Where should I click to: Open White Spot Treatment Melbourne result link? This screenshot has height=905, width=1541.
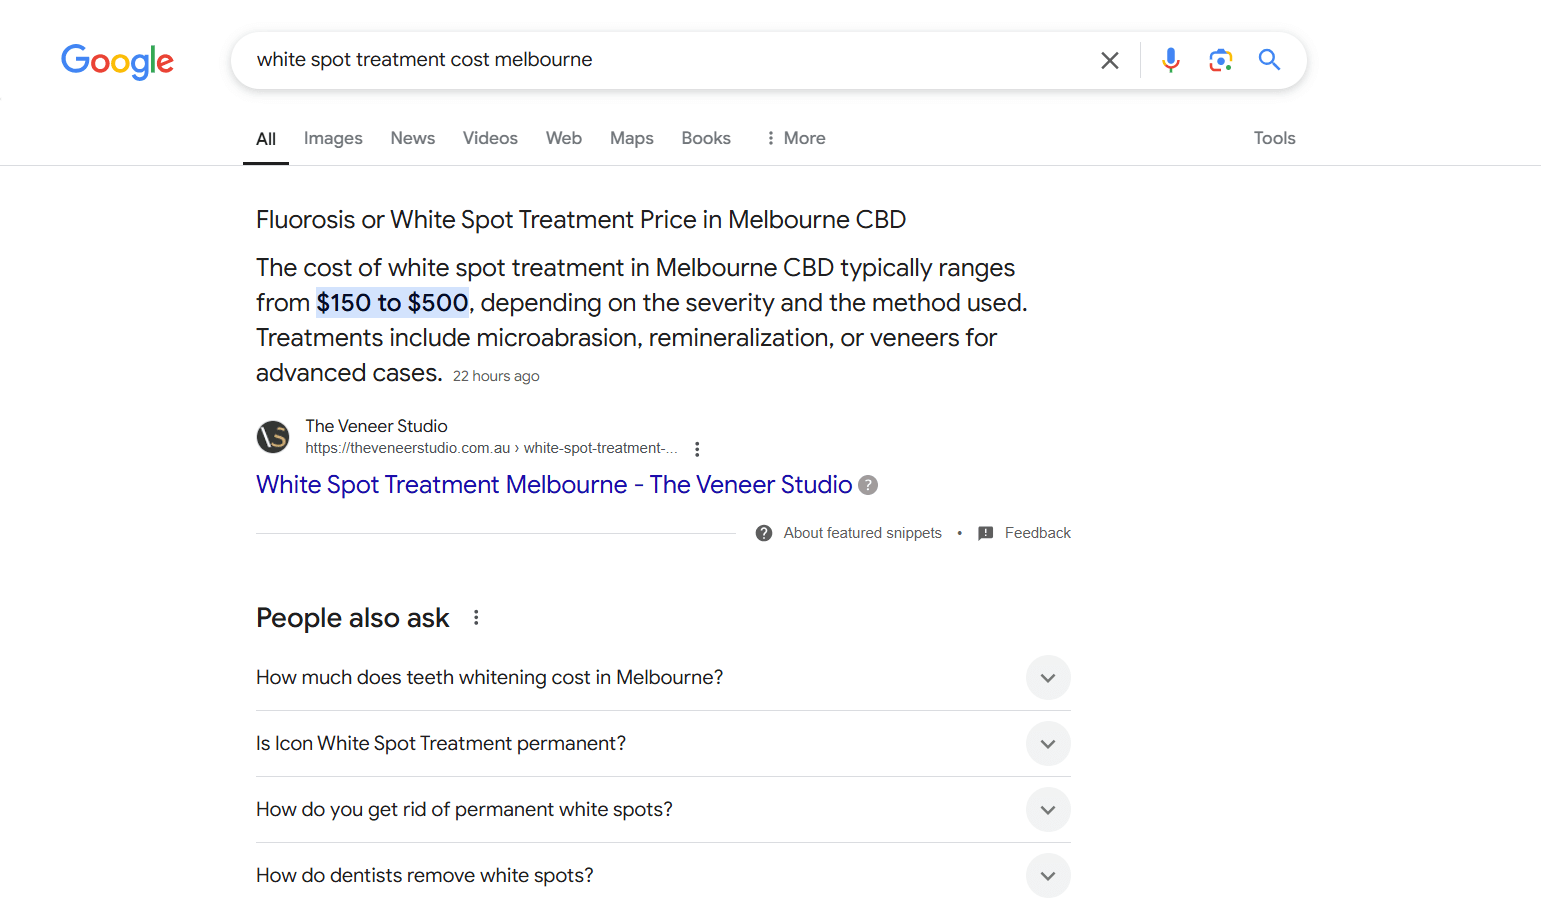click(554, 485)
